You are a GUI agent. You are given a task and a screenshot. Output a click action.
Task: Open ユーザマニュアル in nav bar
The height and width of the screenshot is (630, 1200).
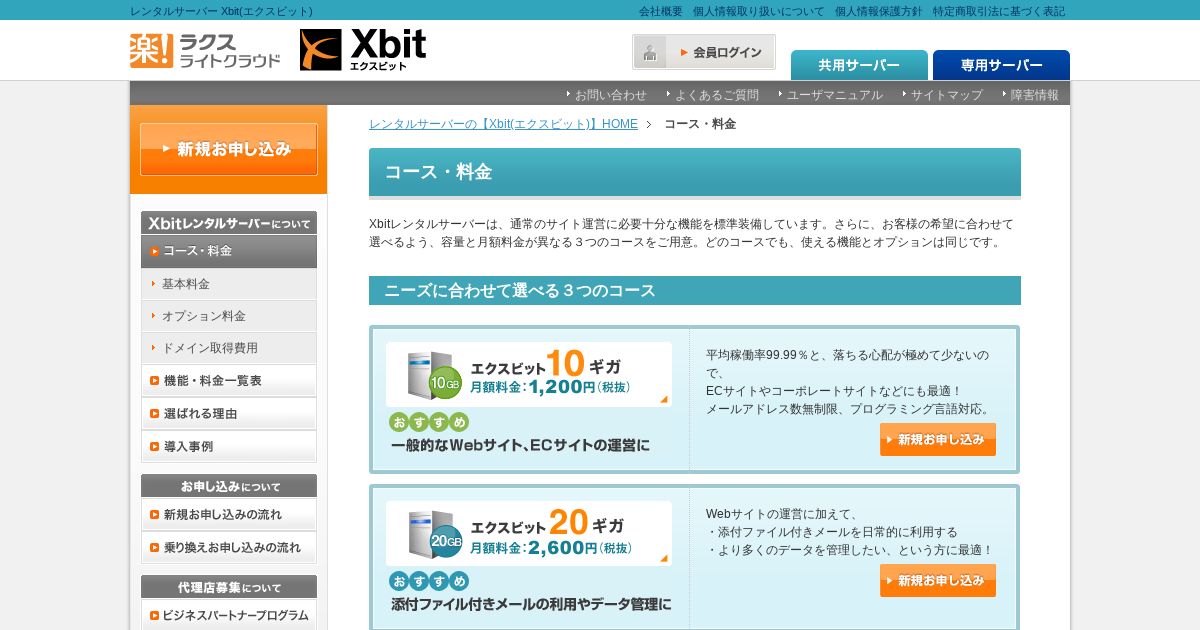(x=834, y=95)
